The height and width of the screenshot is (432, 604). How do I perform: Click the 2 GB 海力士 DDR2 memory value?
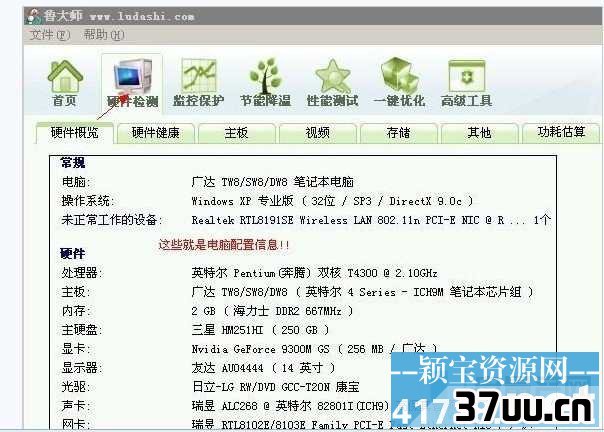pyautogui.click(x=272, y=311)
